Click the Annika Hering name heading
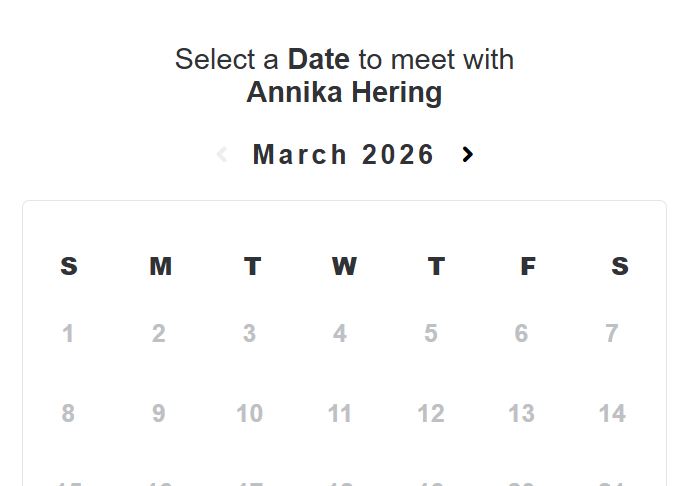Viewport: 690px width, 486px height. (344, 93)
